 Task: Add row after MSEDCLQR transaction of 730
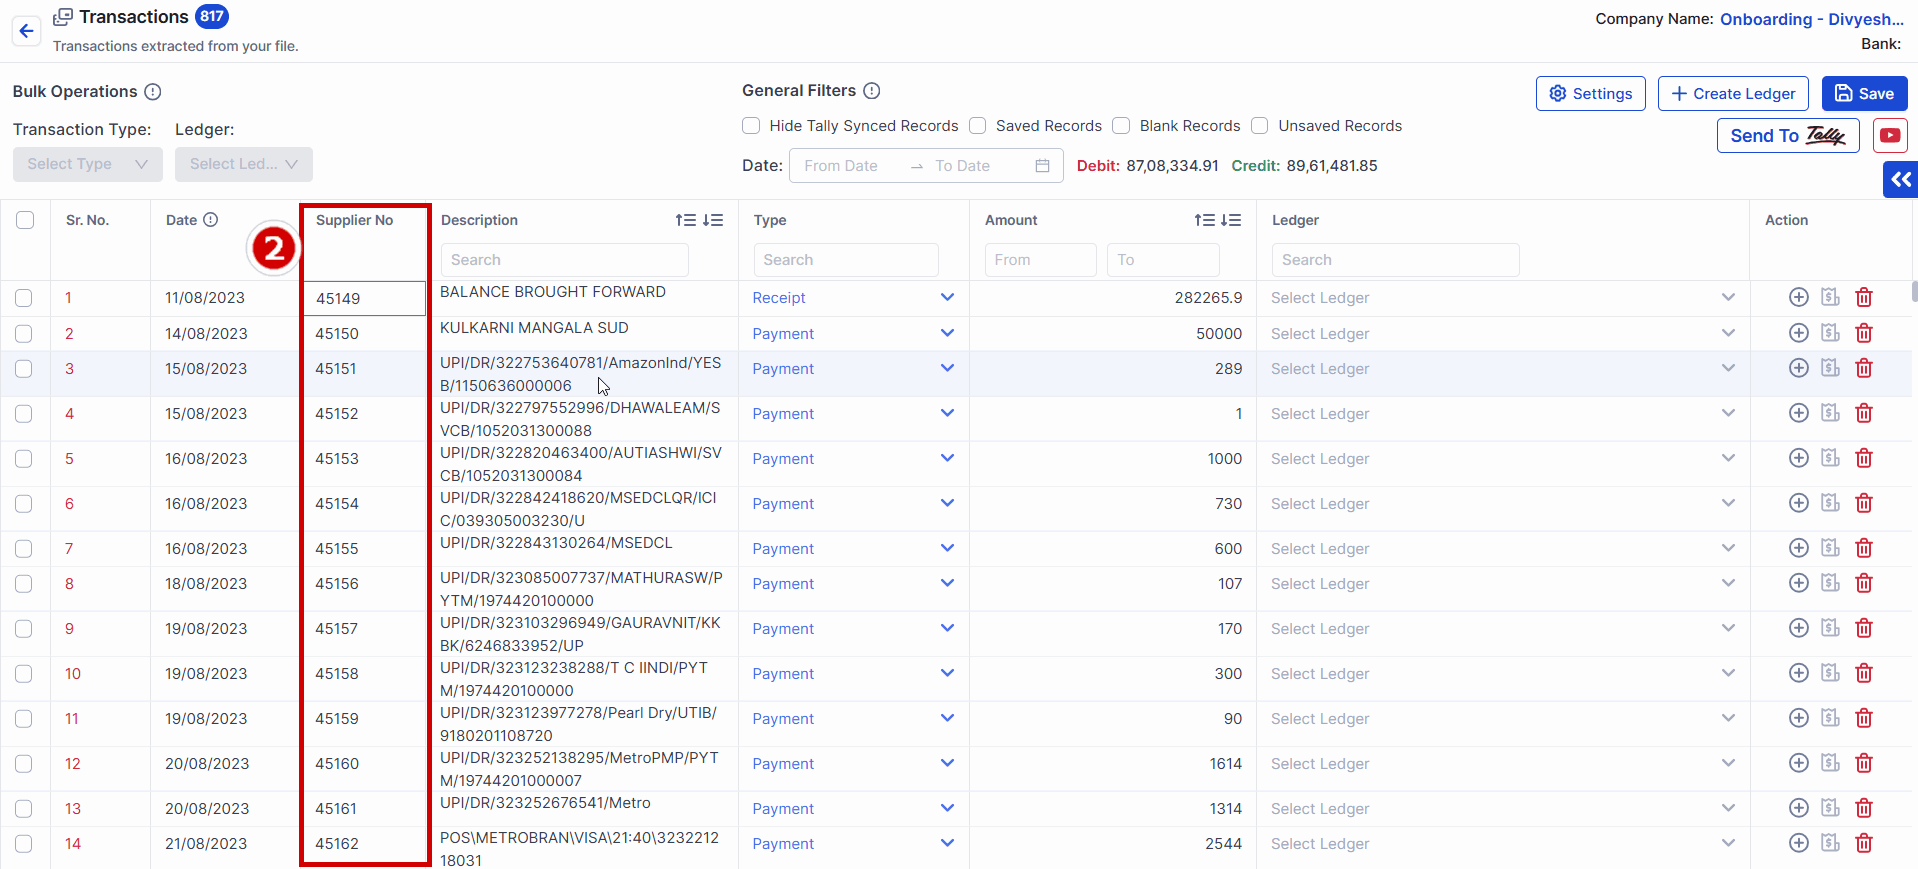coord(1799,503)
